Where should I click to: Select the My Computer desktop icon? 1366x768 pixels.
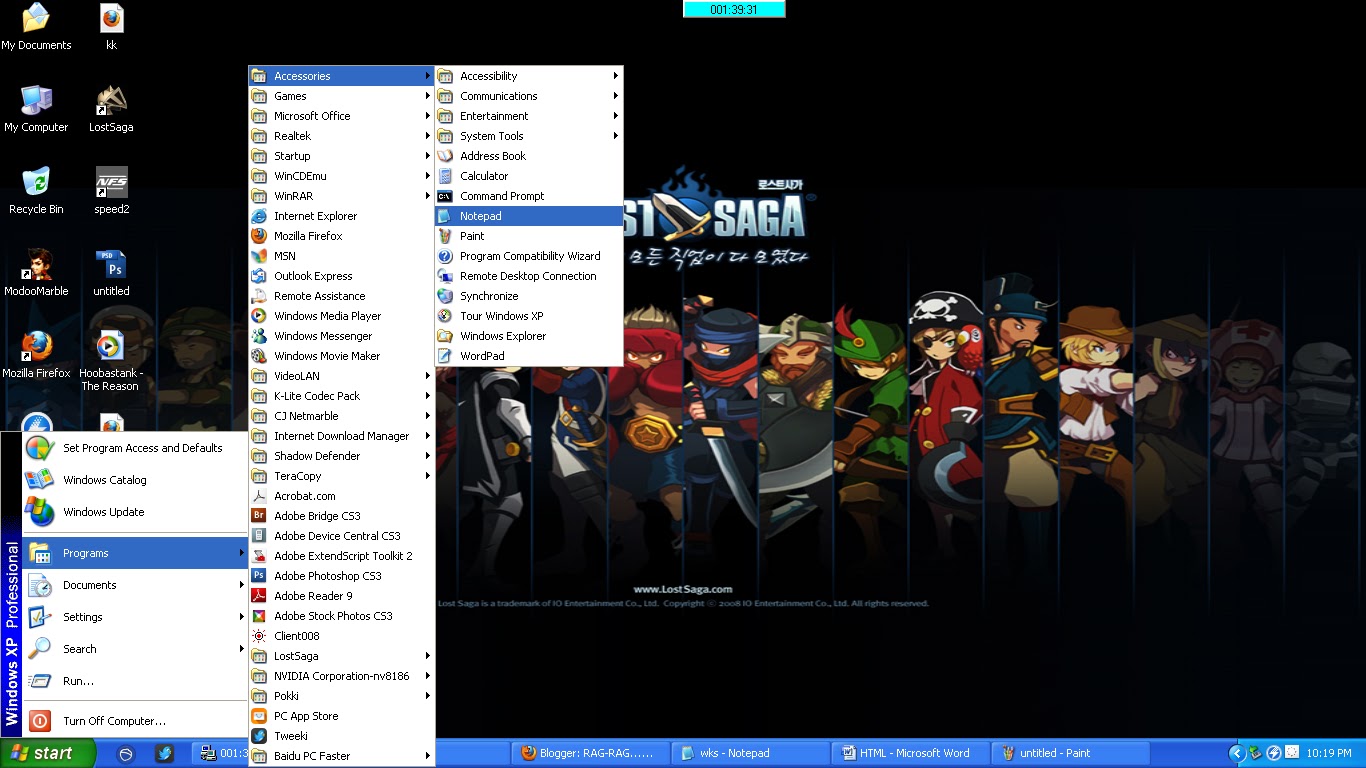[36, 109]
